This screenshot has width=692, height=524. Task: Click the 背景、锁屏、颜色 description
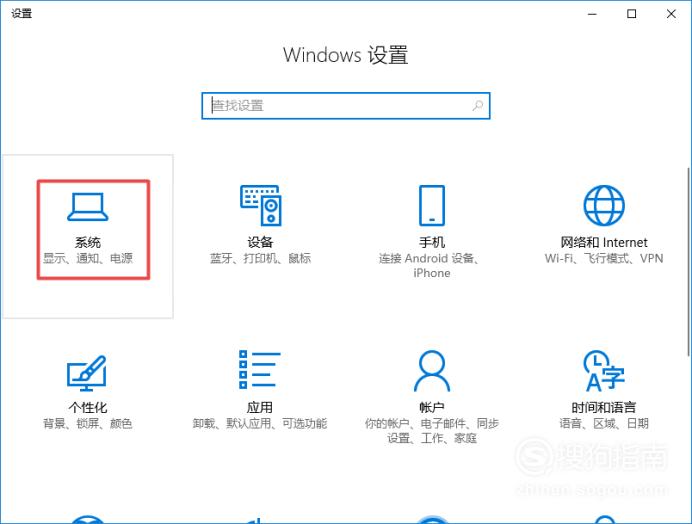tap(87, 424)
